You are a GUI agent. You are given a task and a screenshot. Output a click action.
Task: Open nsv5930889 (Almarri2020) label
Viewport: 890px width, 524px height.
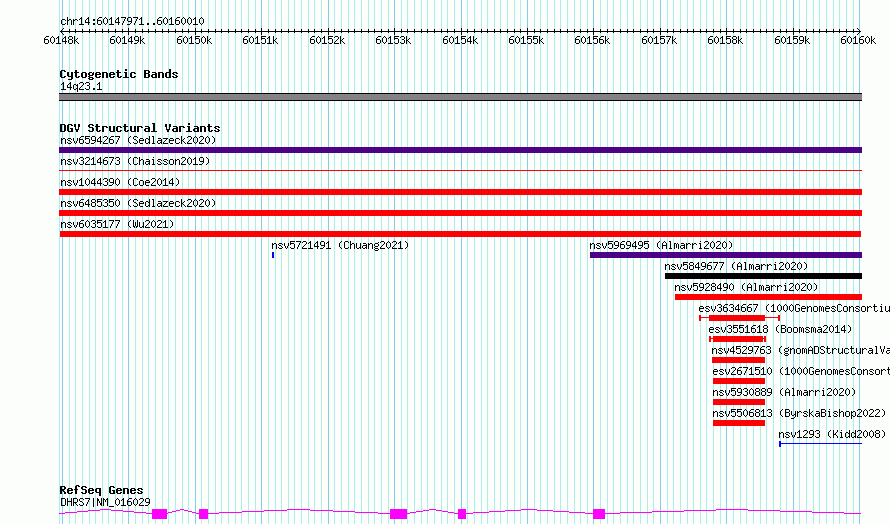784,392
